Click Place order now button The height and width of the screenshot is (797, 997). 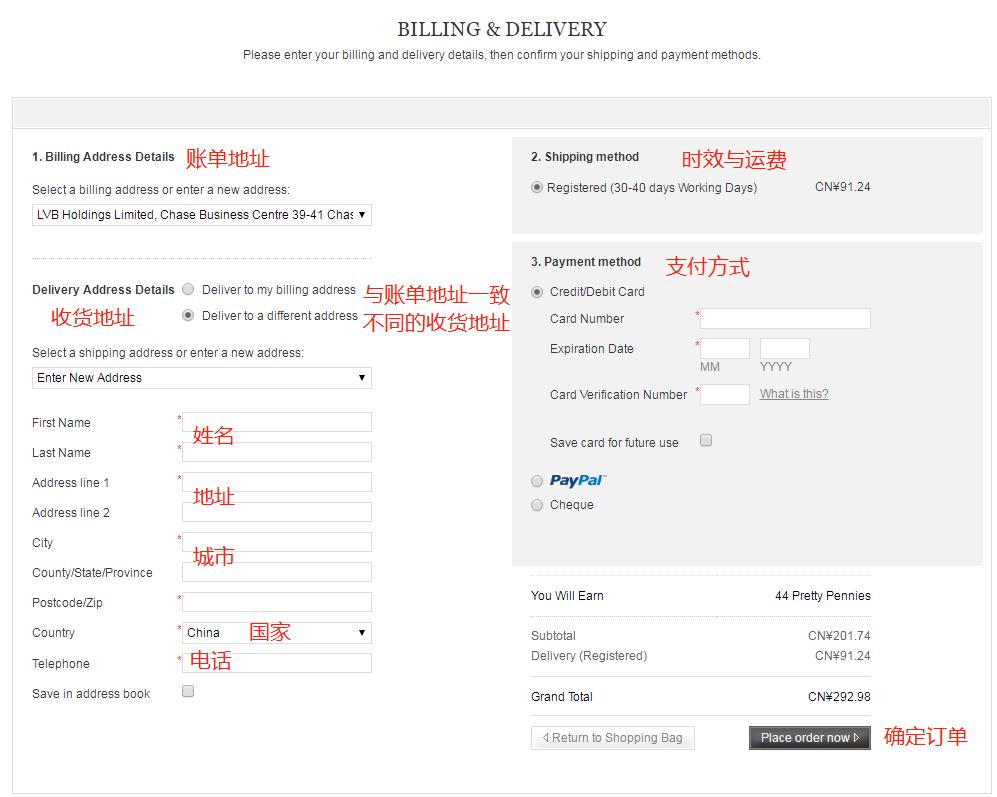point(809,738)
